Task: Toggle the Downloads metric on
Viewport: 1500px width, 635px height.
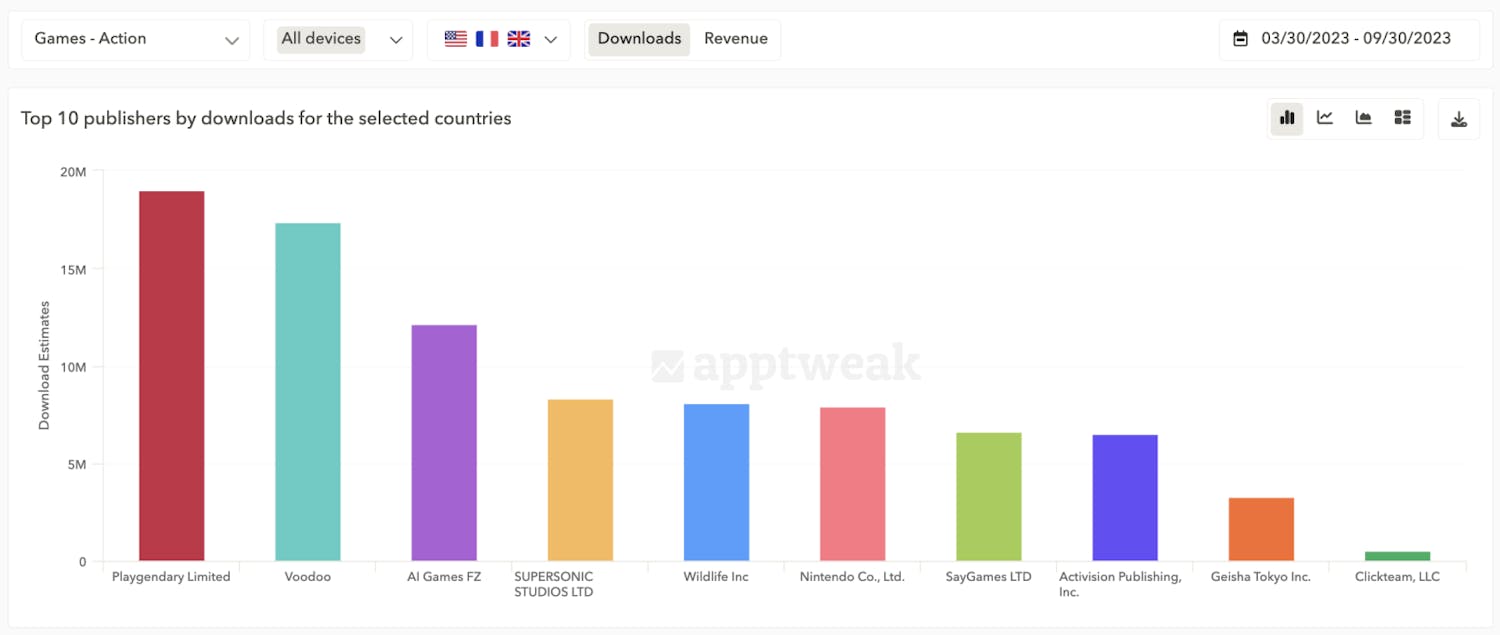Action: (x=638, y=39)
